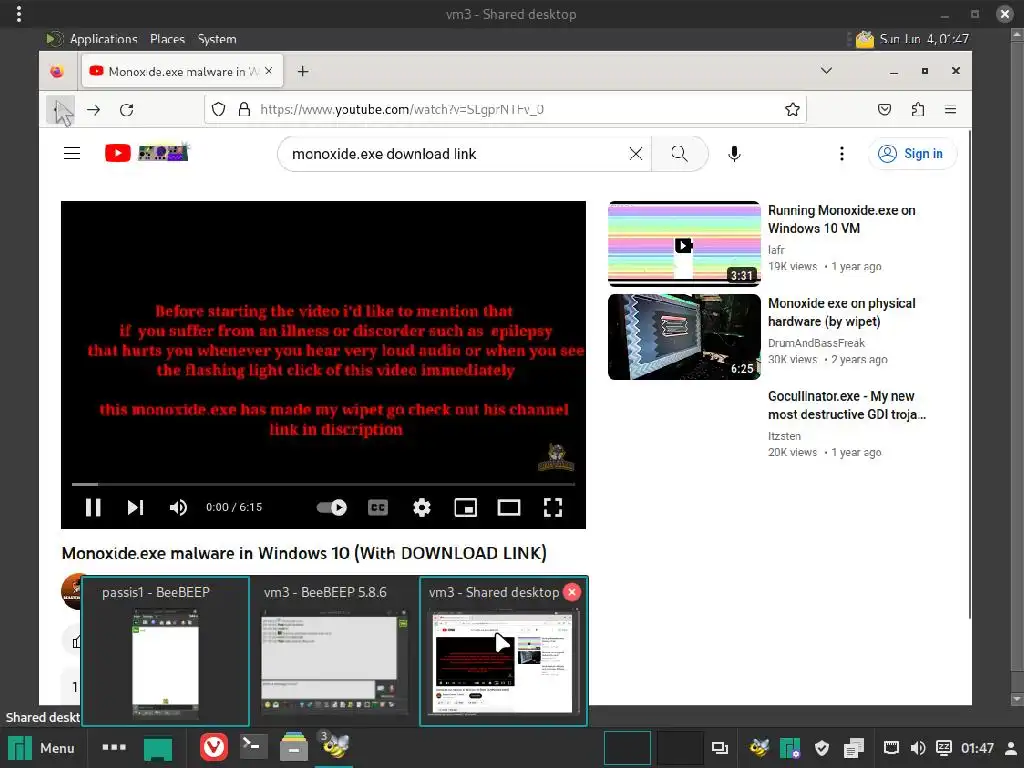Pause the YouTube video
Screen dimensions: 1024x768
(x=93, y=507)
